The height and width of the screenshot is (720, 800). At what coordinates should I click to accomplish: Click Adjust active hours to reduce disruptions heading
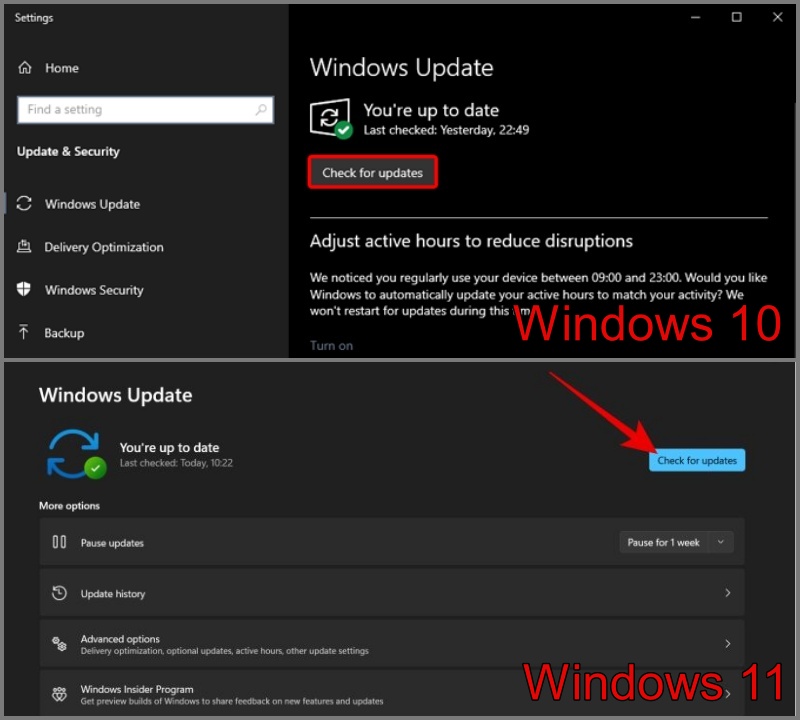[x=471, y=241]
